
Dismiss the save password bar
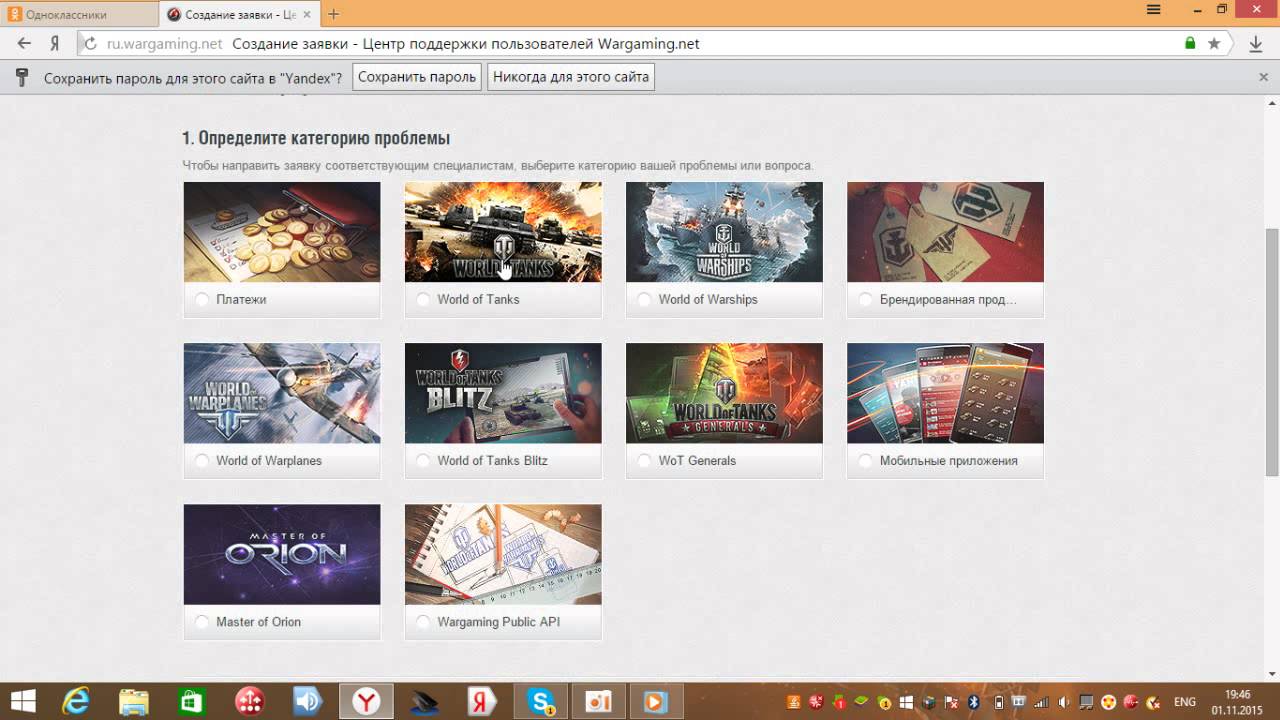[x=1263, y=77]
